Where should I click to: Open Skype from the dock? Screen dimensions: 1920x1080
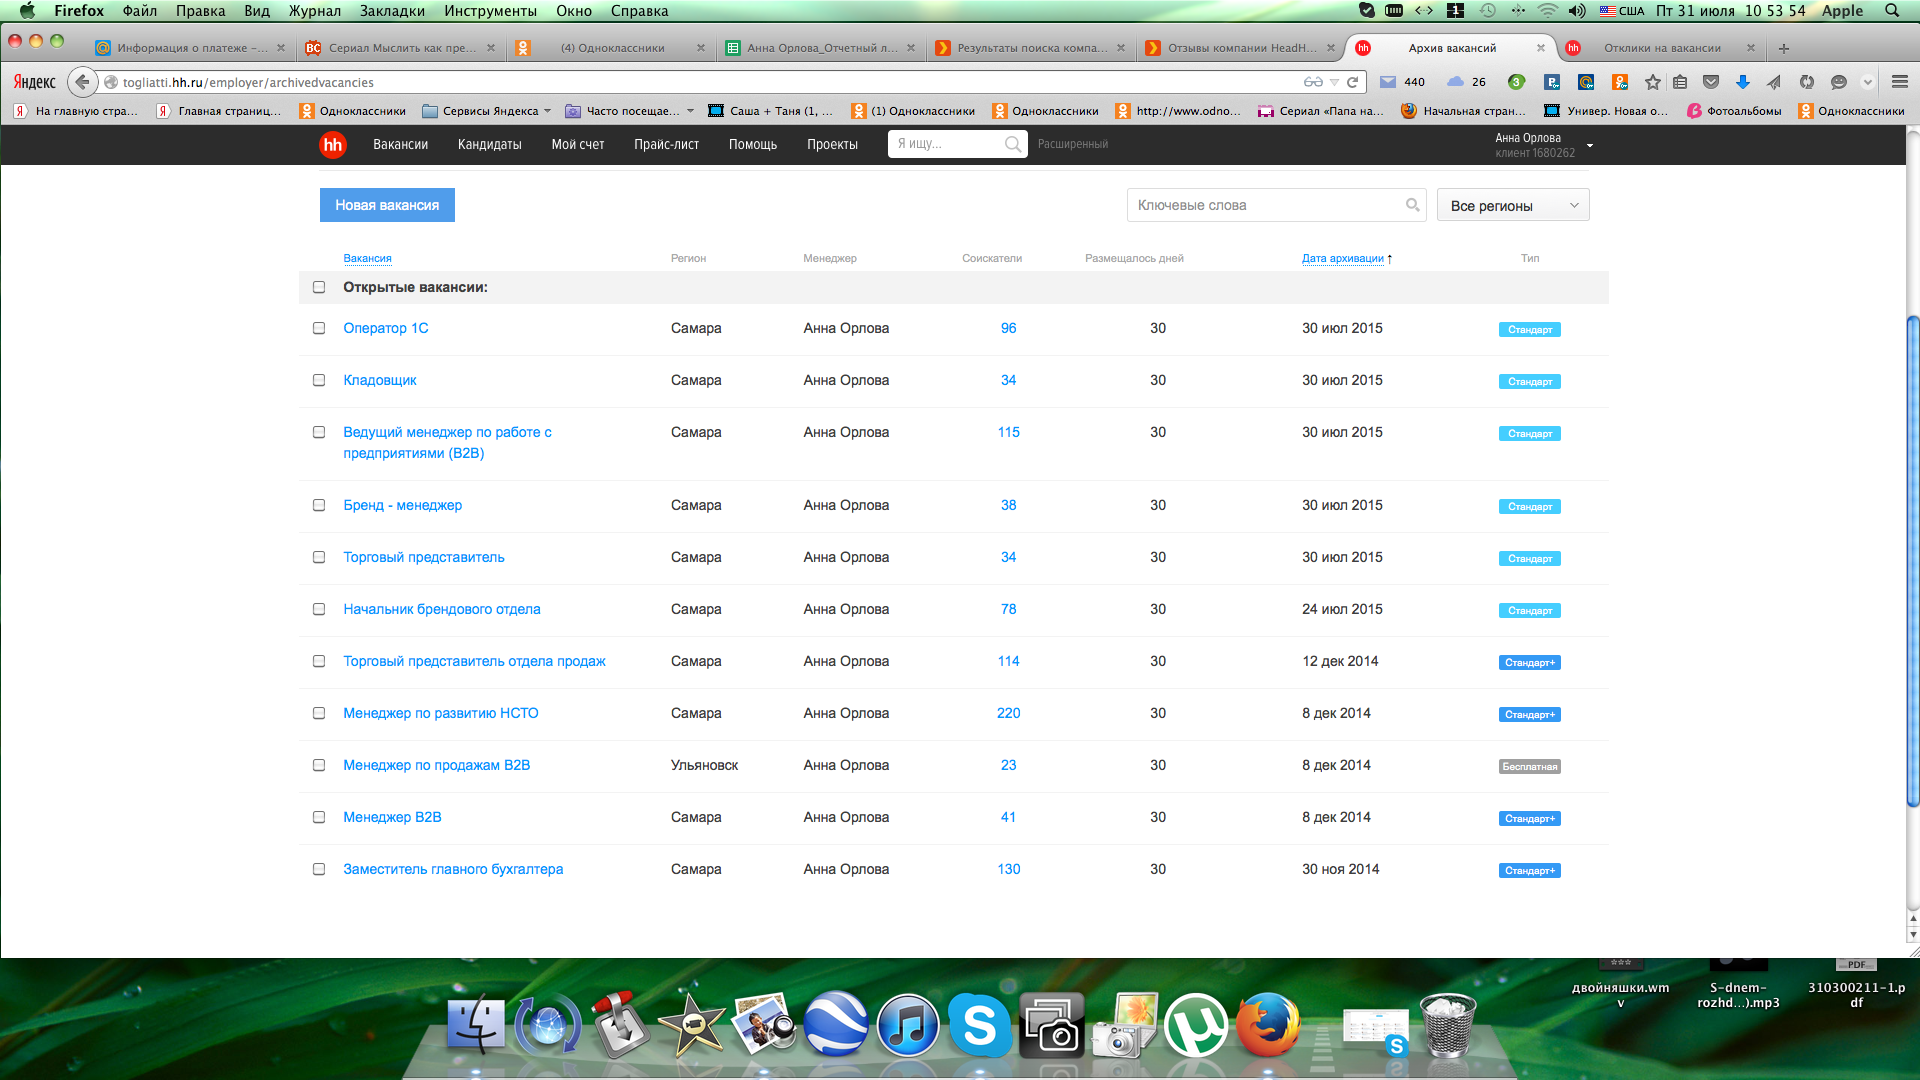[978, 1025]
